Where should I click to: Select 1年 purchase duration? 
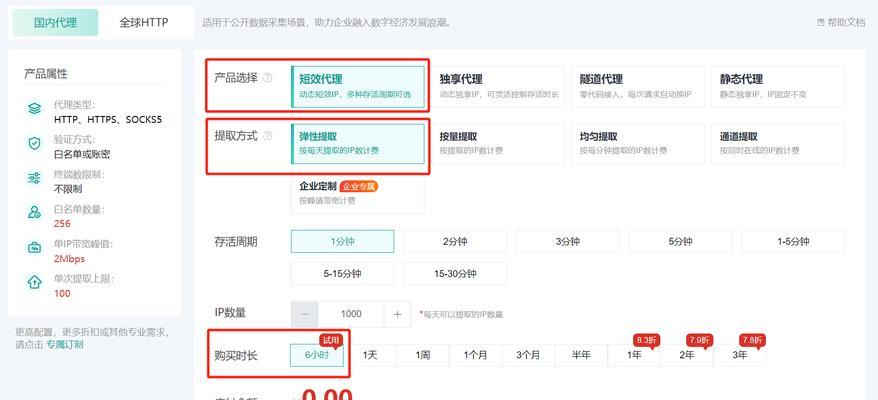[x=634, y=355]
